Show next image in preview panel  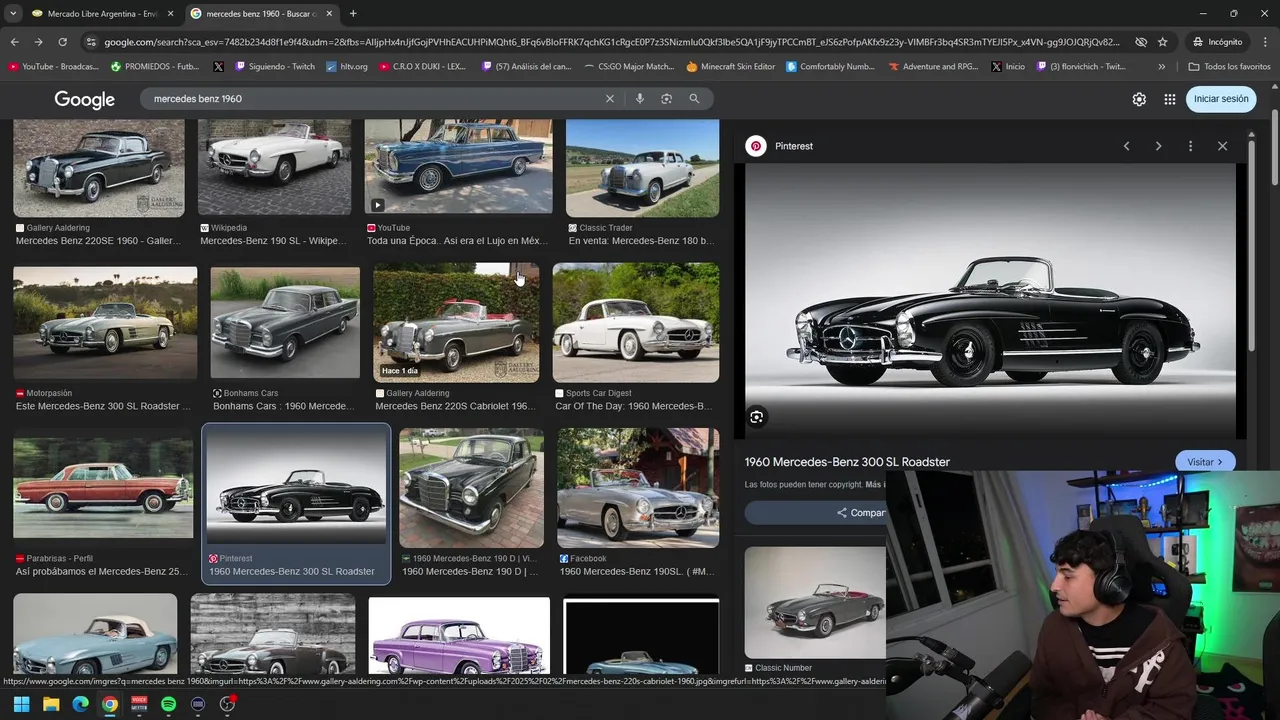tap(1158, 146)
